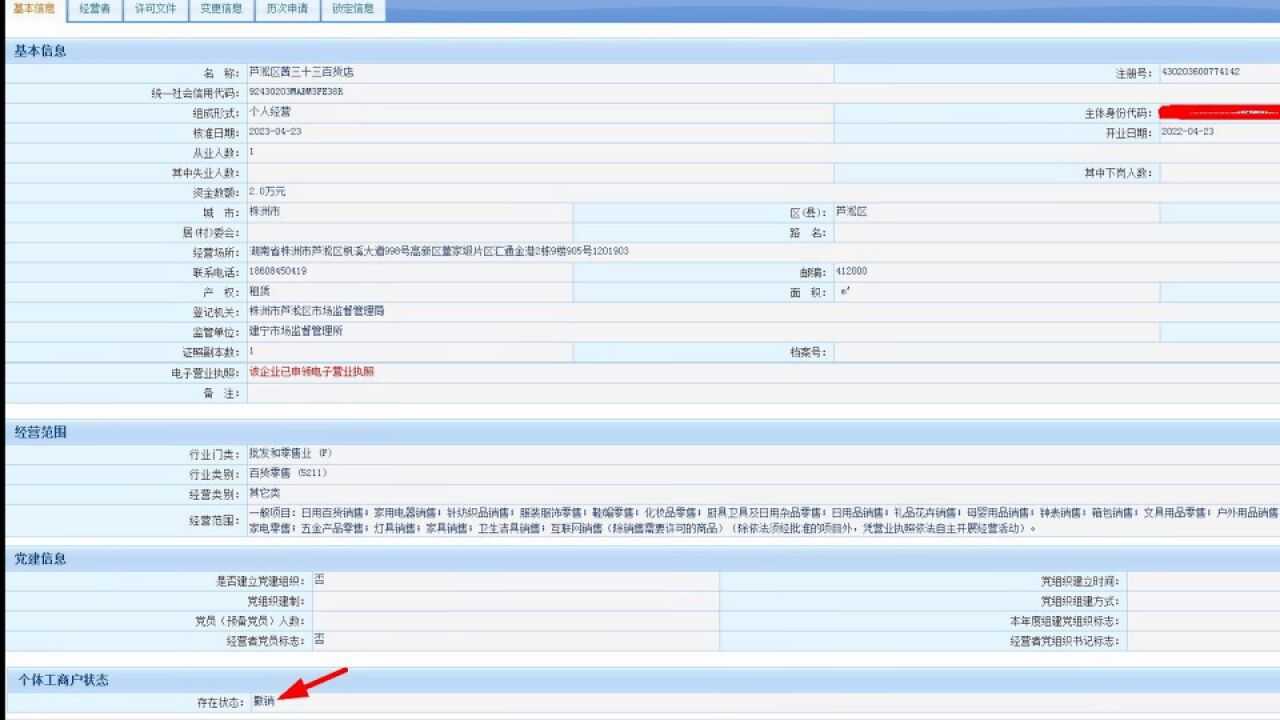Click the 基本信息 section header bar
This screenshot has width=1280, height=720.
[x=642, y=51]
